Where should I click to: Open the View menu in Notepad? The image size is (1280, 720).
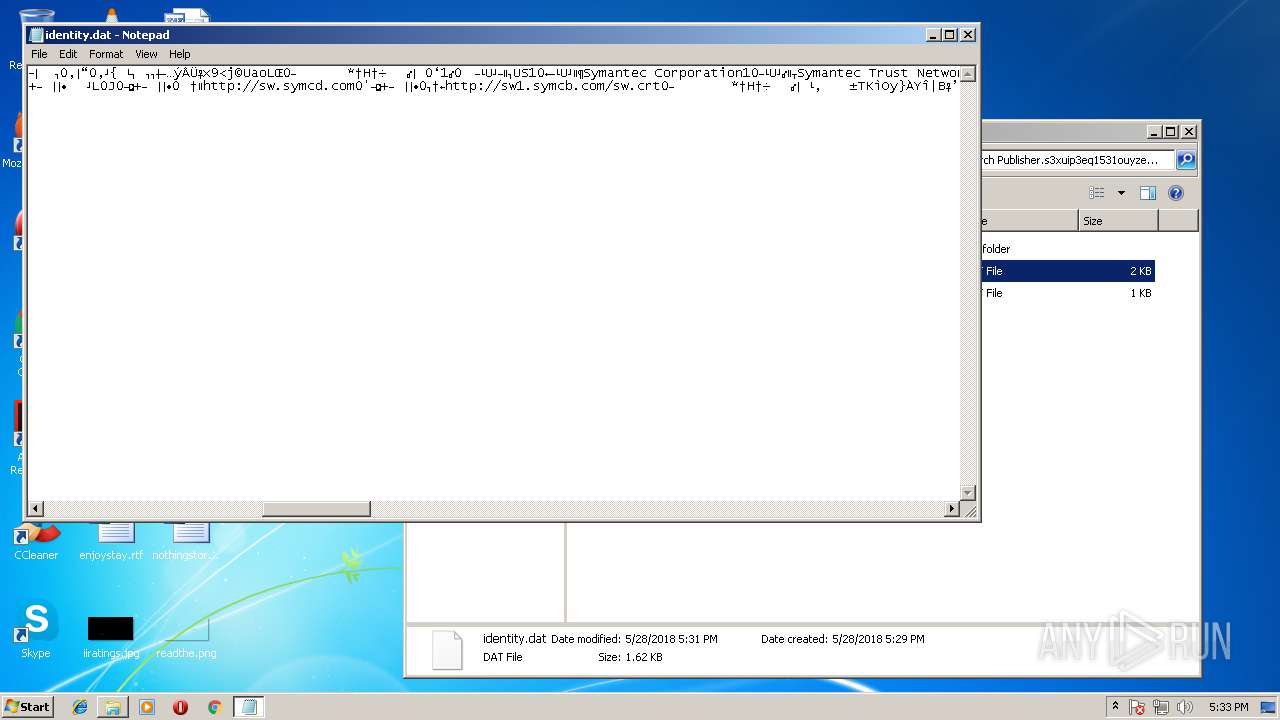tap(146, 54)
